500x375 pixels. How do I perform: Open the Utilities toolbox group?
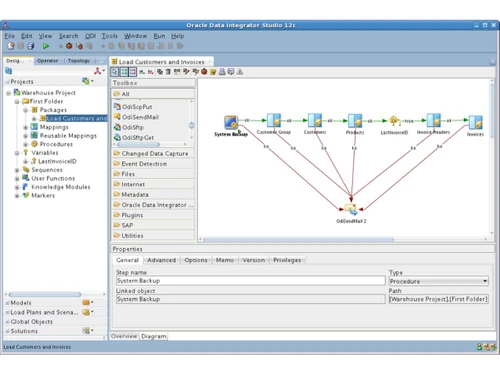click(153, 235)
